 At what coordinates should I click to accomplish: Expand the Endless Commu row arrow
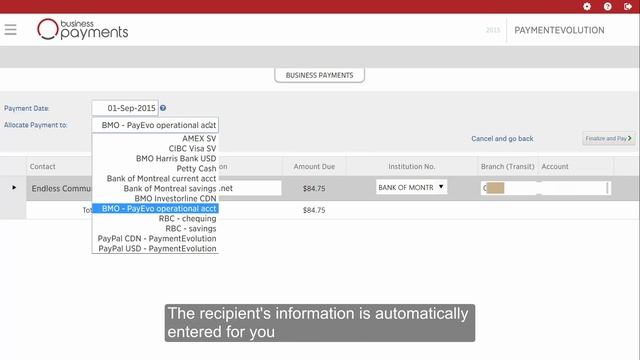(14, 187)
